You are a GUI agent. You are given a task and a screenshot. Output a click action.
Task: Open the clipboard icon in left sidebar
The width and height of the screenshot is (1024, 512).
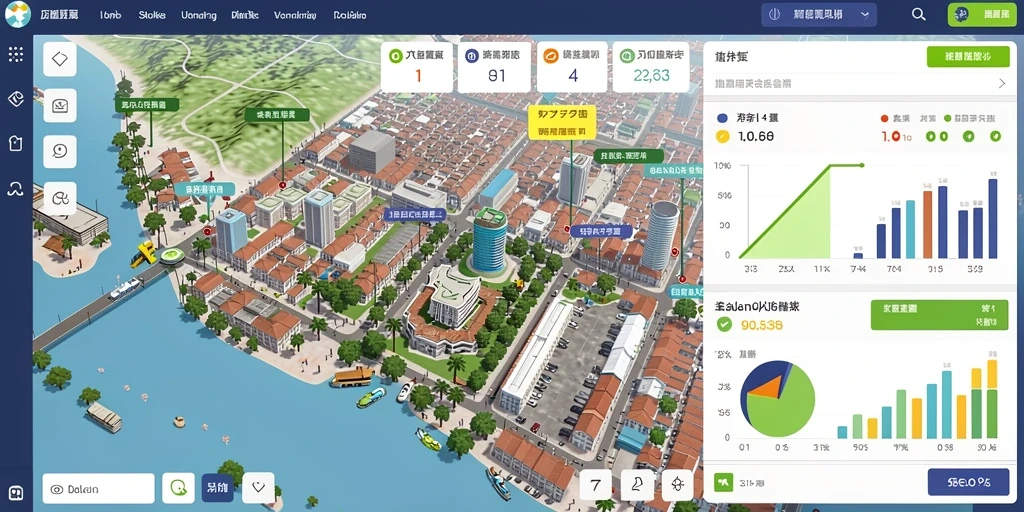(x=16, y=144)
